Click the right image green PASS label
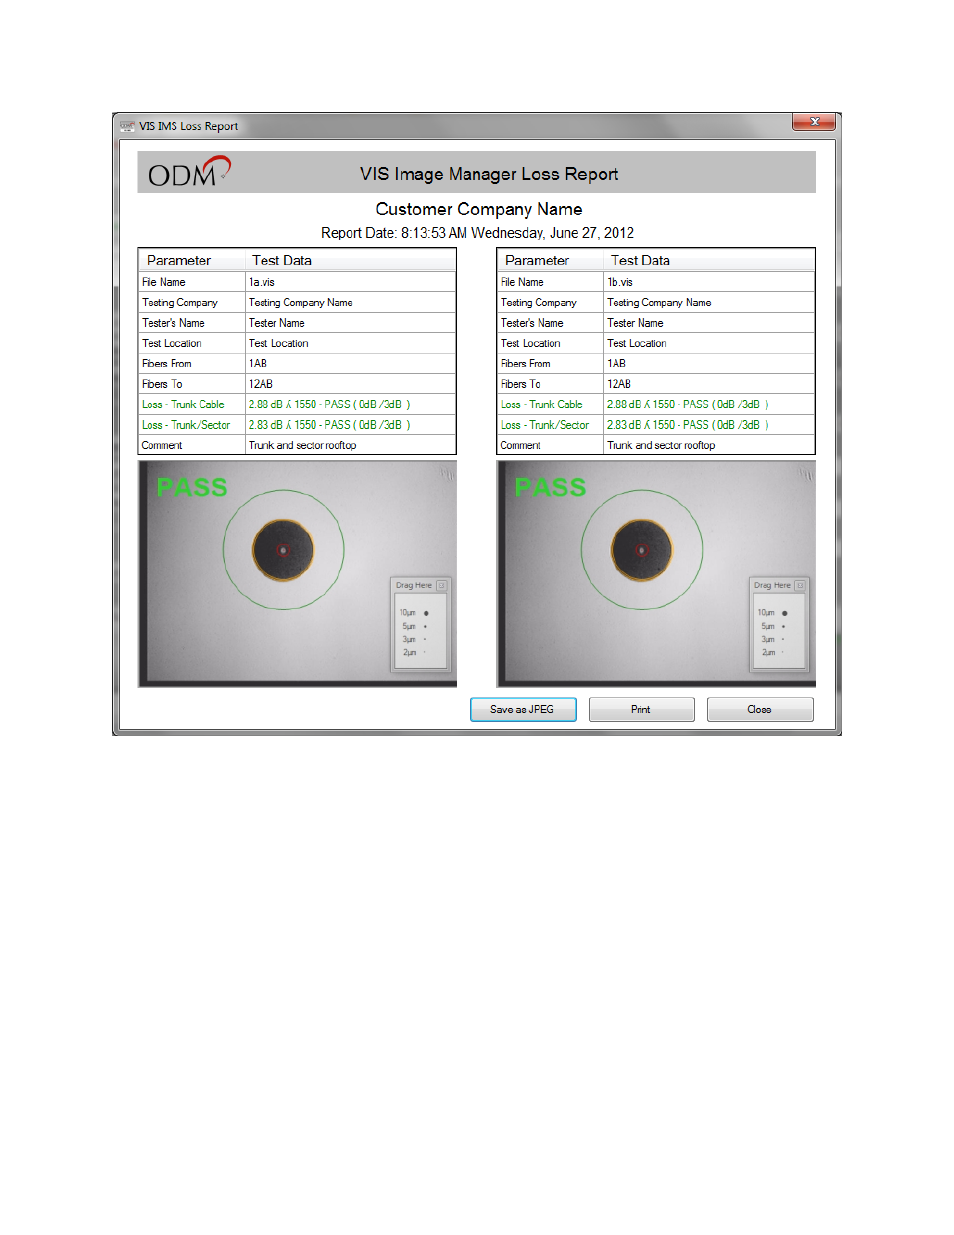 coord(550,487)
